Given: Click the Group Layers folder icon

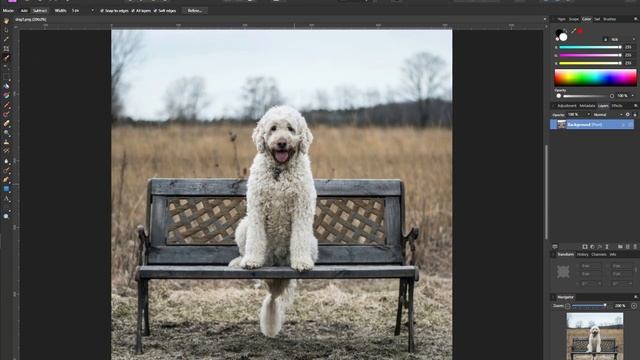Looking at the screenshot, I should (620, 247).
